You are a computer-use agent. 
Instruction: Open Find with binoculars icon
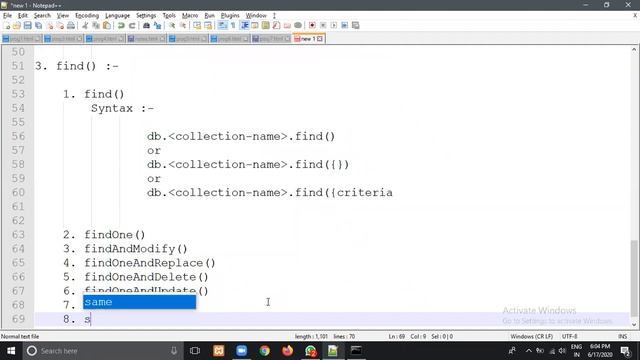146,25
